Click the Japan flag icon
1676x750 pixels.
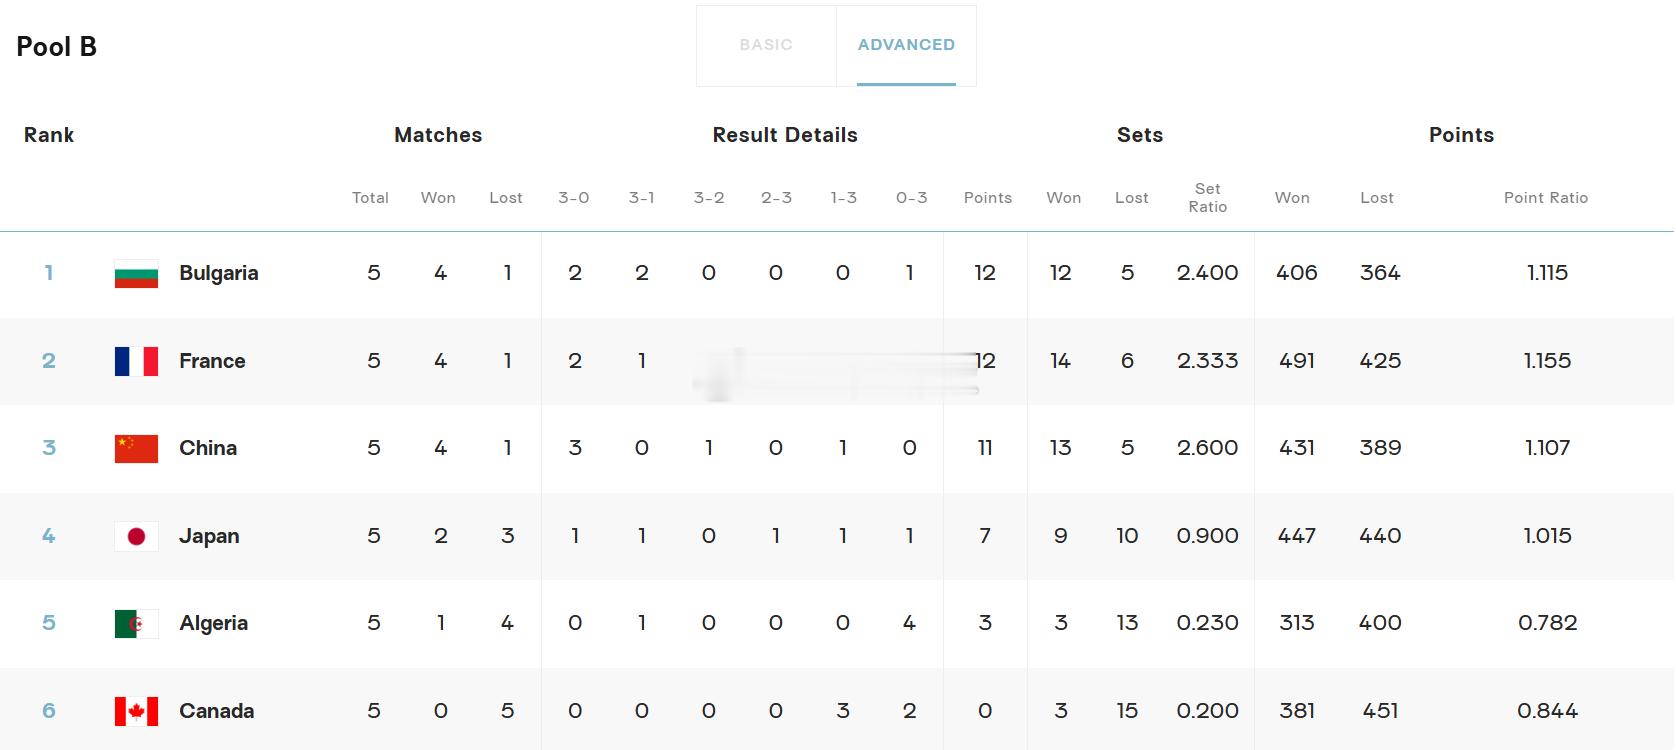tap(136, 536)
